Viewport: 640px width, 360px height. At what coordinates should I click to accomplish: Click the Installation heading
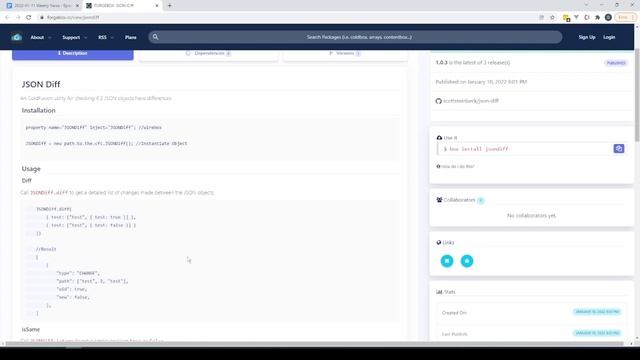(x=39, y=111)
